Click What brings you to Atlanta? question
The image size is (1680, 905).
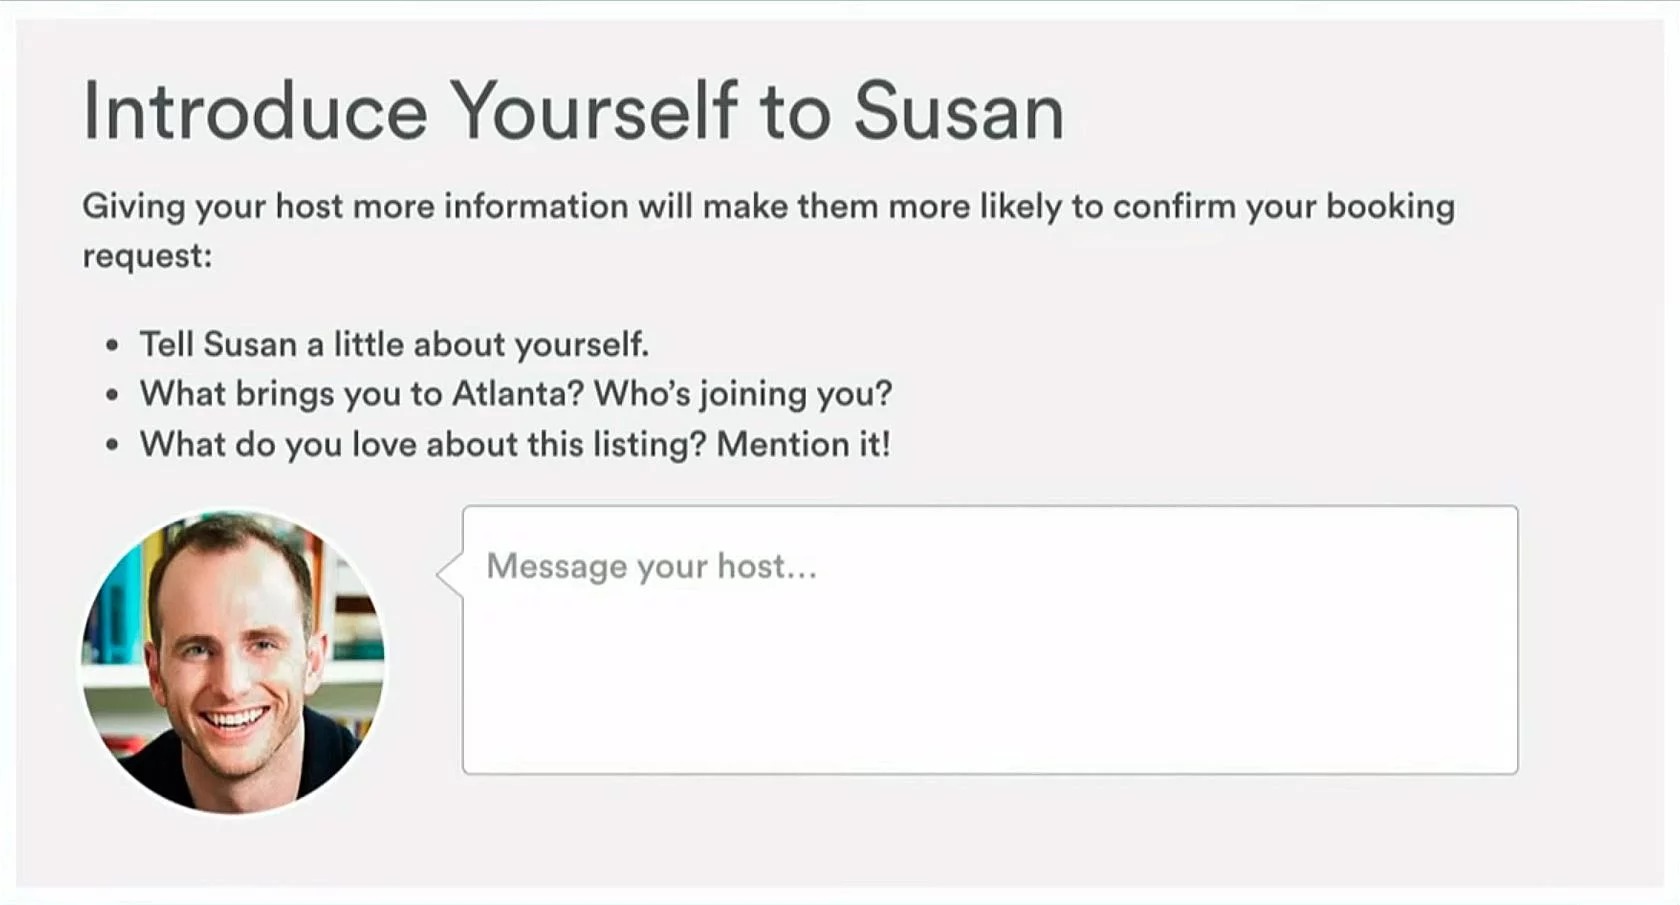(x=361, y=394)
